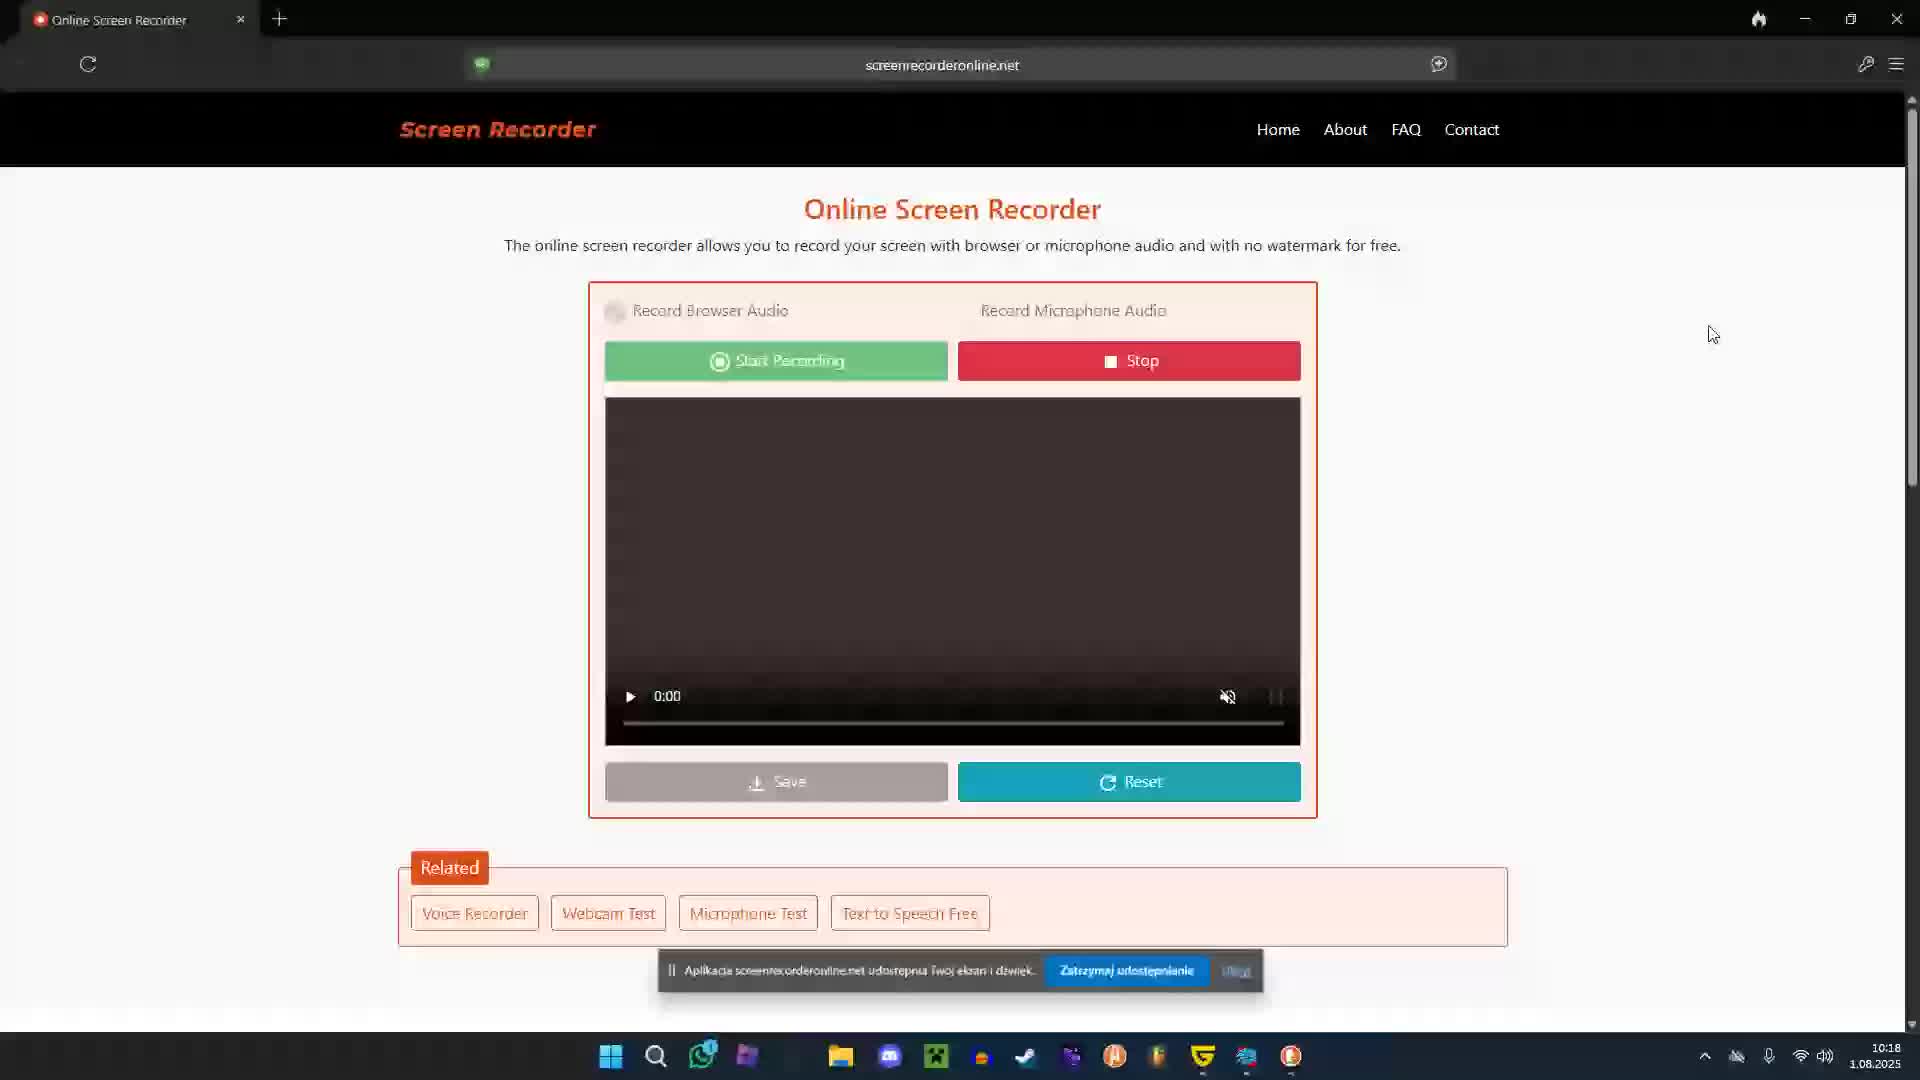Click the Record Microphone Audio label
This screenshot has height=1080, width=1920.
(1073, 311)
